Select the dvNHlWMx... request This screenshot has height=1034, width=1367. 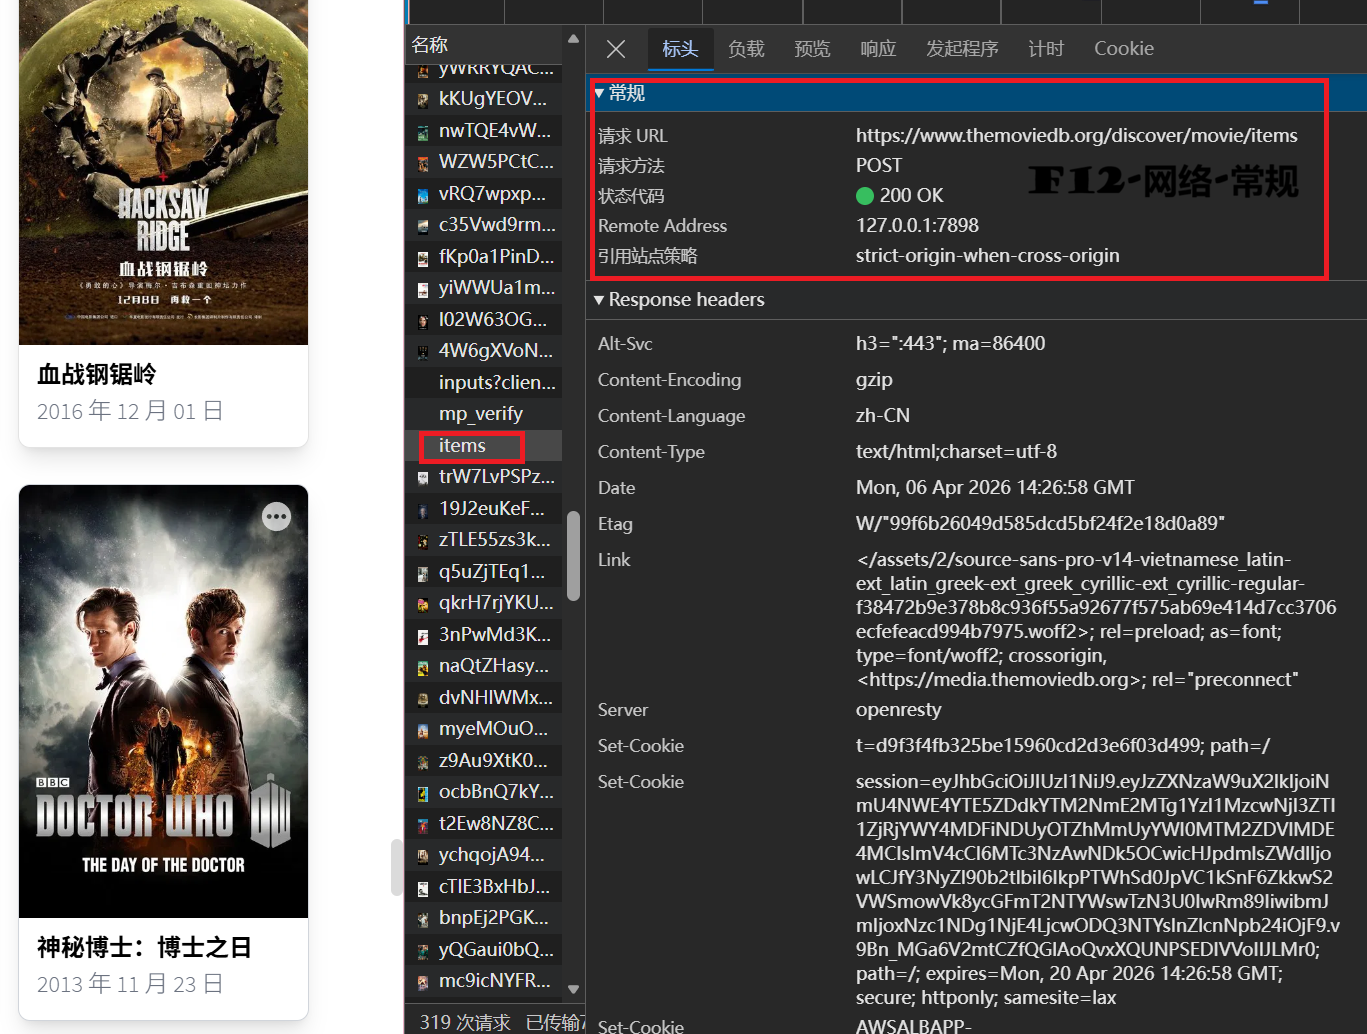click(x=484, y=697)
